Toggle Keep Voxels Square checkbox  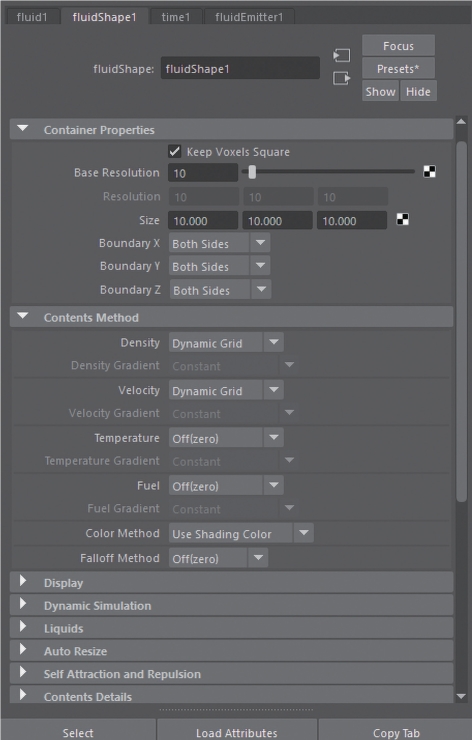click(x=175, y=151)
